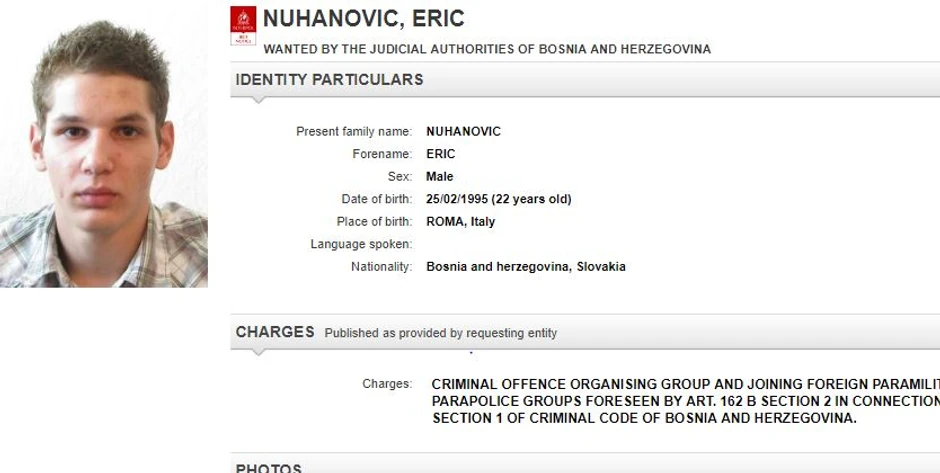Click the "Wanted by the judicial authorities" subtitle
This screenshot has width=940, height=473.
487,49
